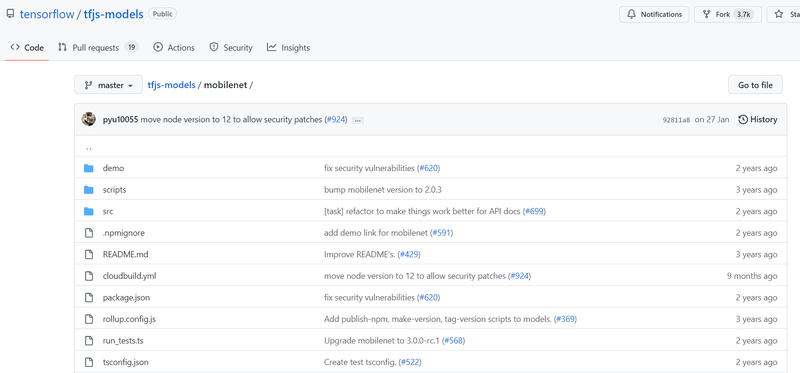Open the pyu10055 author link
Image resolution: width=800 pixels, height=373 pixels.
pyautogui.click(x=120, y=119)
